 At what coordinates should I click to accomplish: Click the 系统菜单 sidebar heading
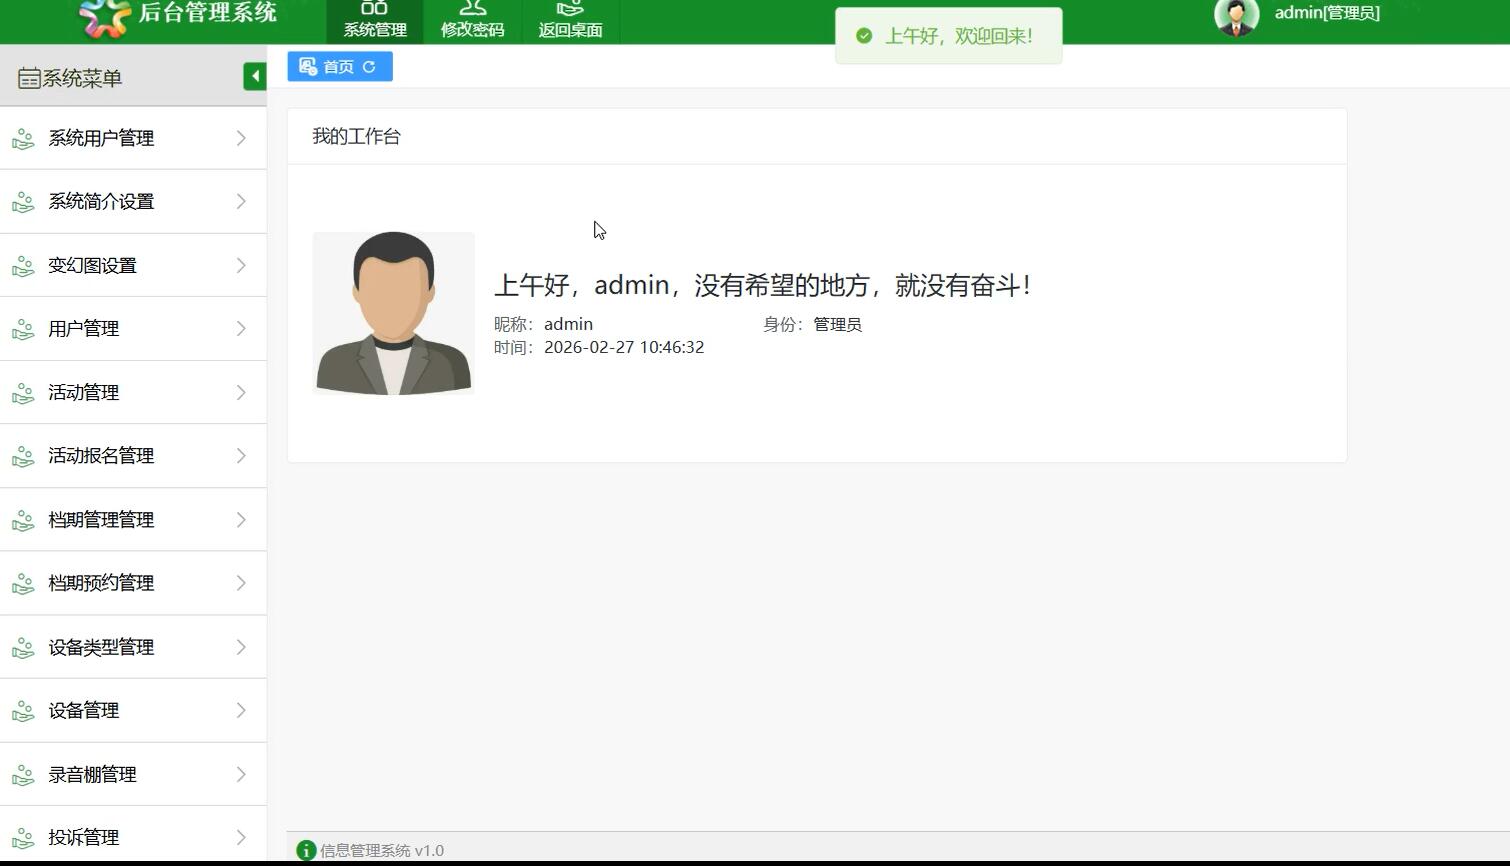click(82, 78)
